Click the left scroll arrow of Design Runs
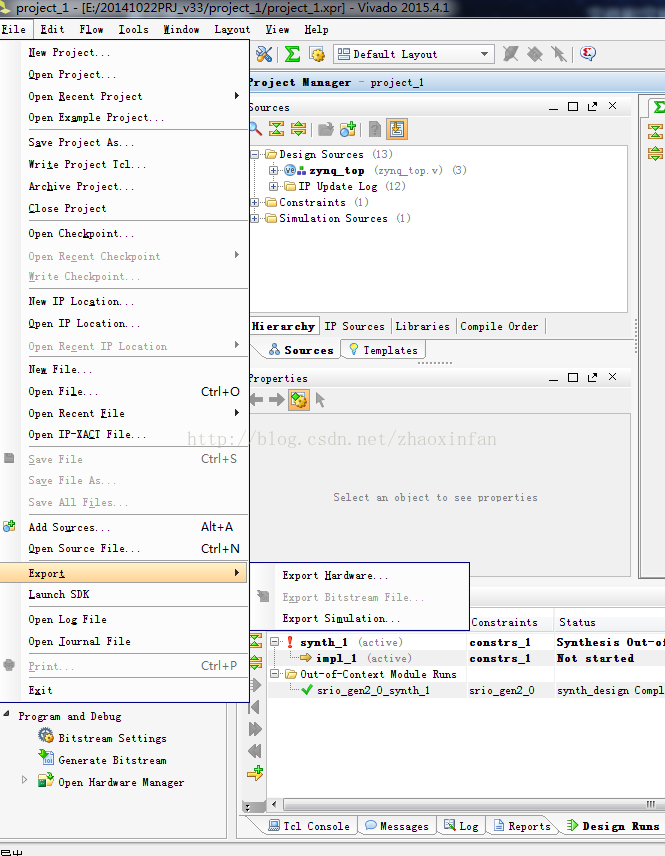Screen dimensions: 665x856 pyautogui.click(x=274, y=805)
